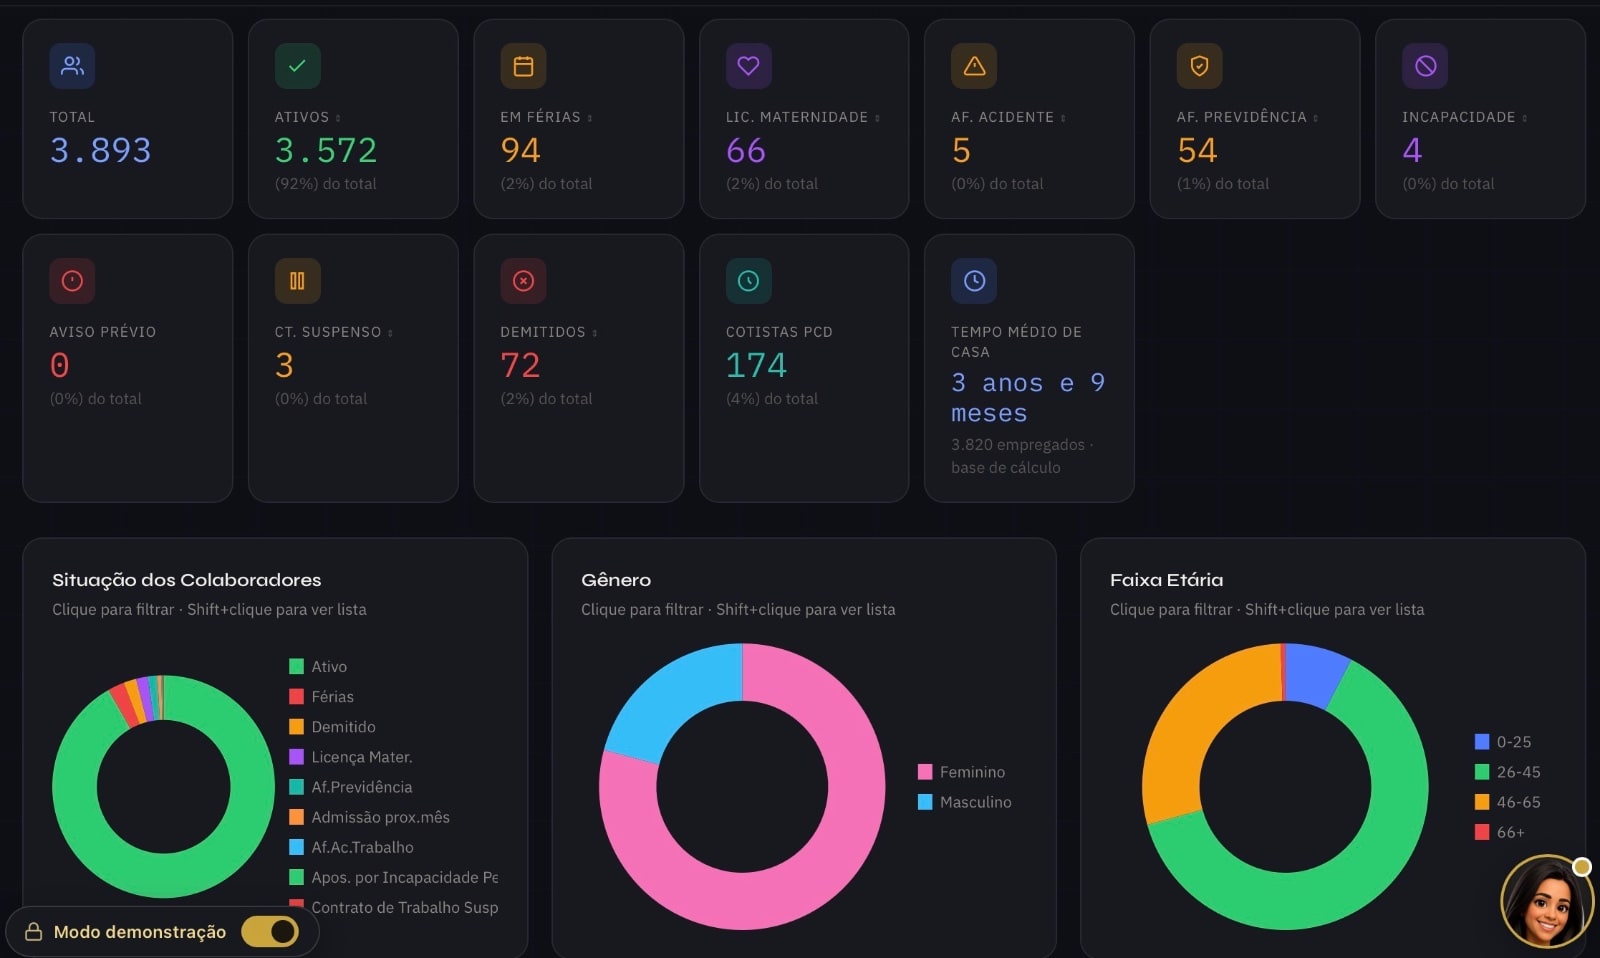Toggle Demitido series in Situação legend

click(x=332, y=726)
